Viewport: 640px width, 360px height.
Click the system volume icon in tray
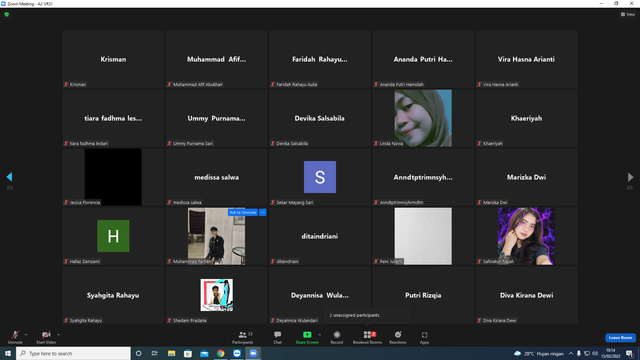595,353
